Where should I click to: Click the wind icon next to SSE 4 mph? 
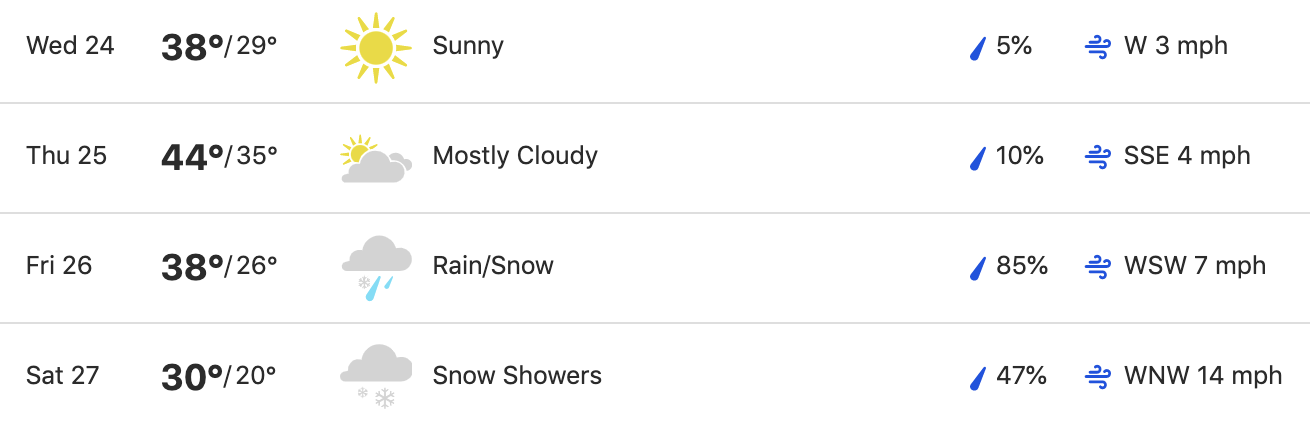coord(1098,157)
